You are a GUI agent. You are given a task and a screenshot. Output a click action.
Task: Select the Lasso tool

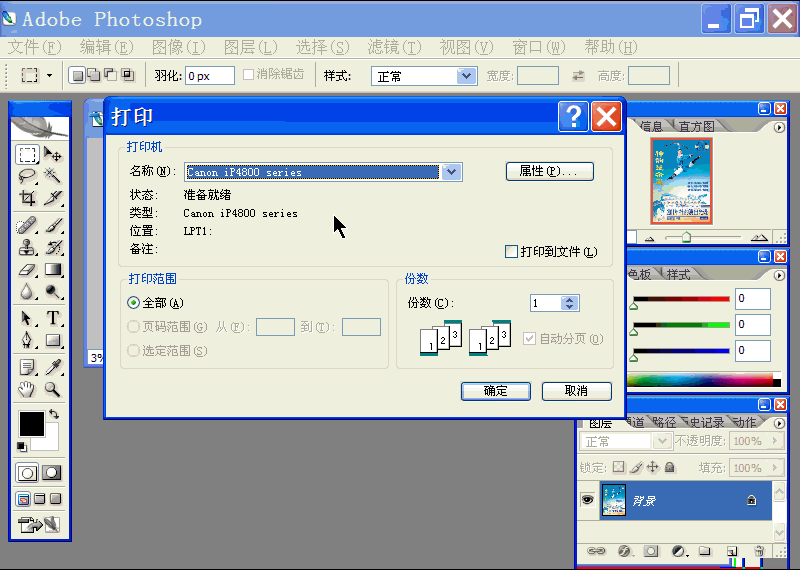[27, 177]
